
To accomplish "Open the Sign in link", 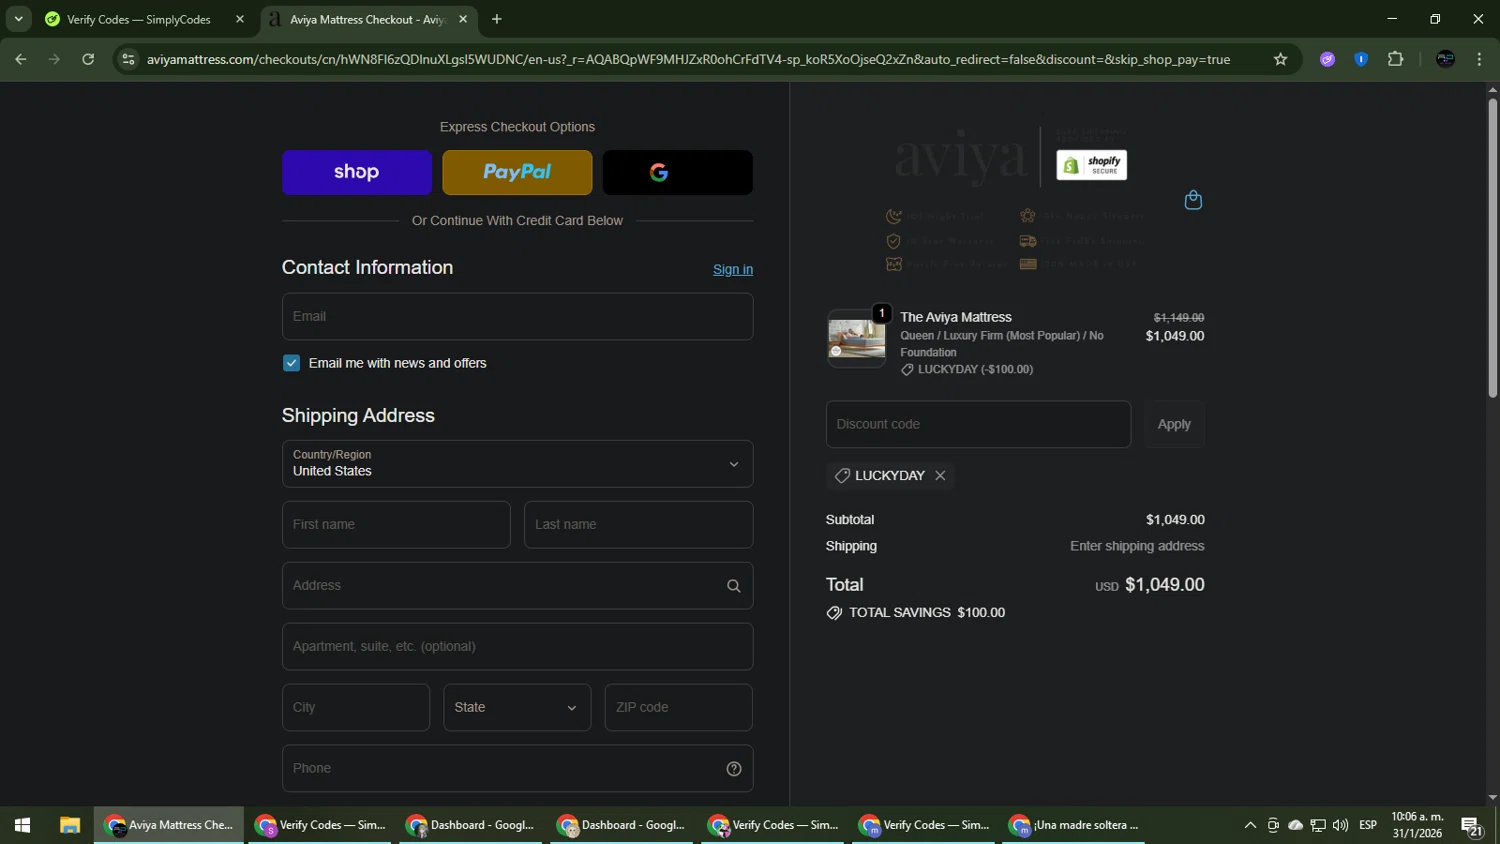I will coord(733,269).
